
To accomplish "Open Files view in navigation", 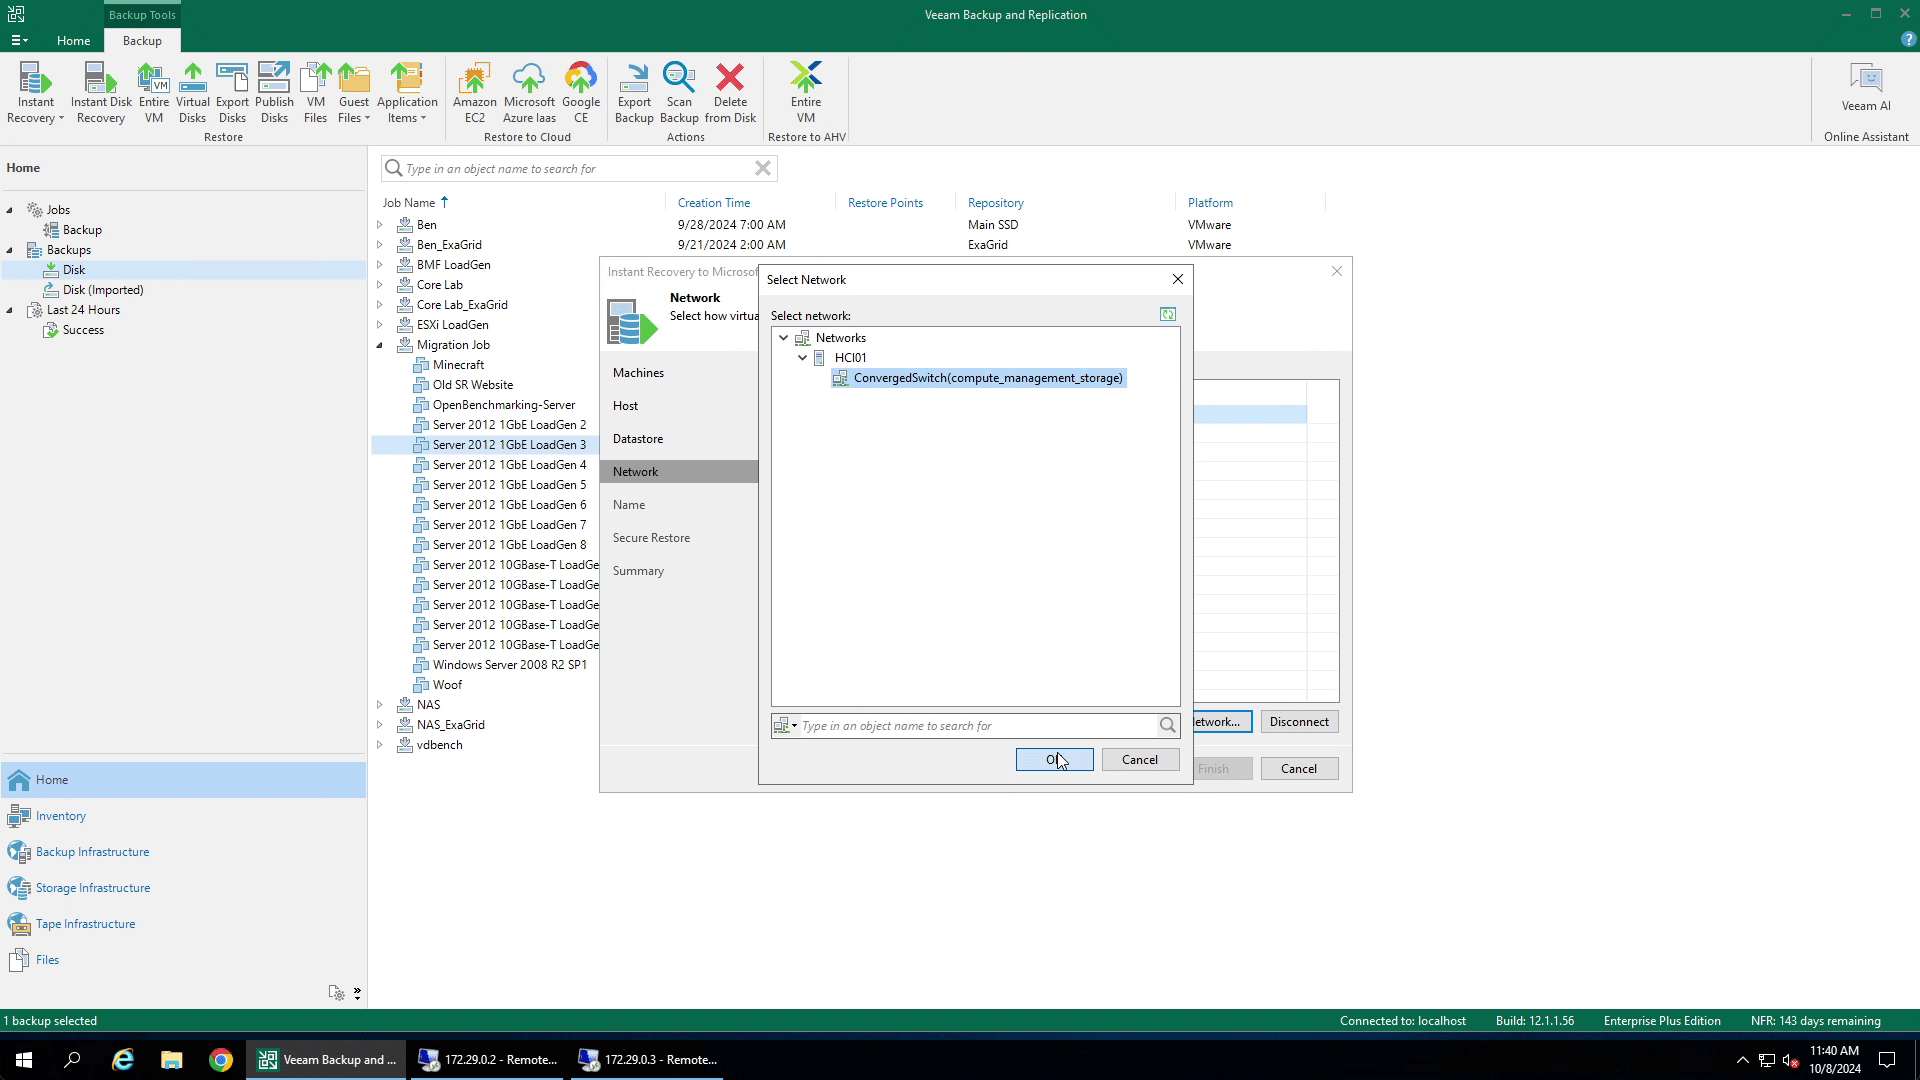I will click(x=47, y=960).
